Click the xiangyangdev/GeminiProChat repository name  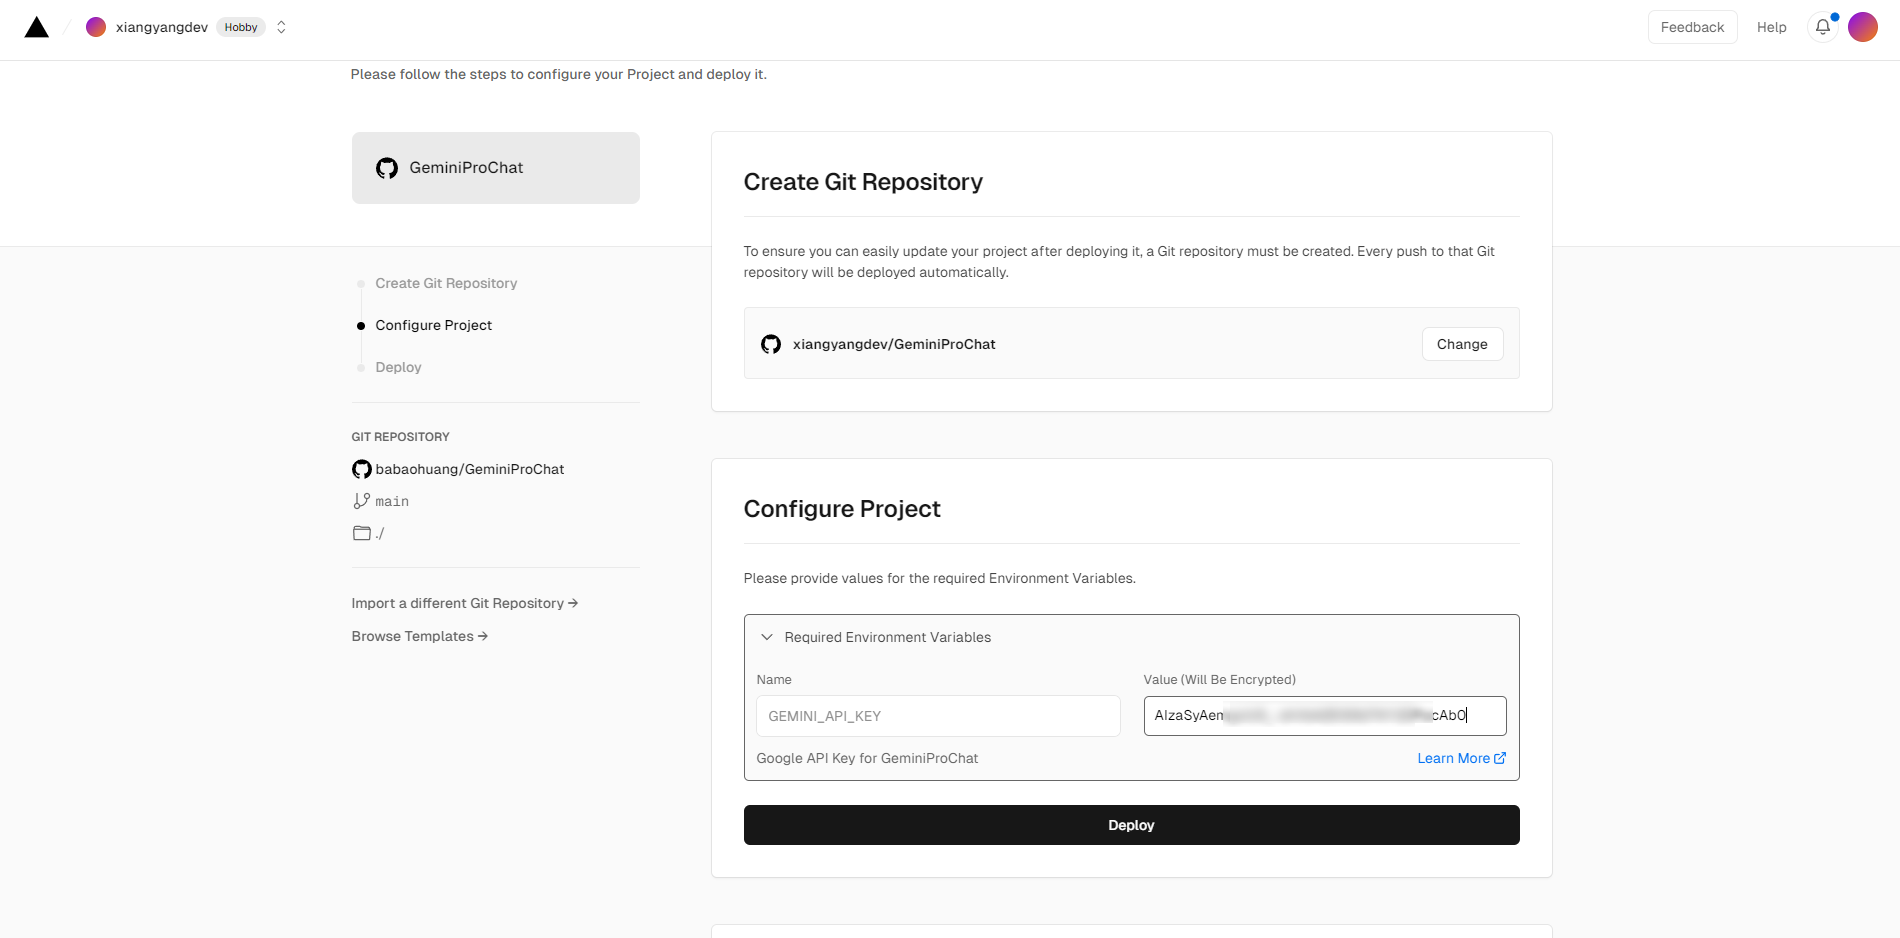894,344
